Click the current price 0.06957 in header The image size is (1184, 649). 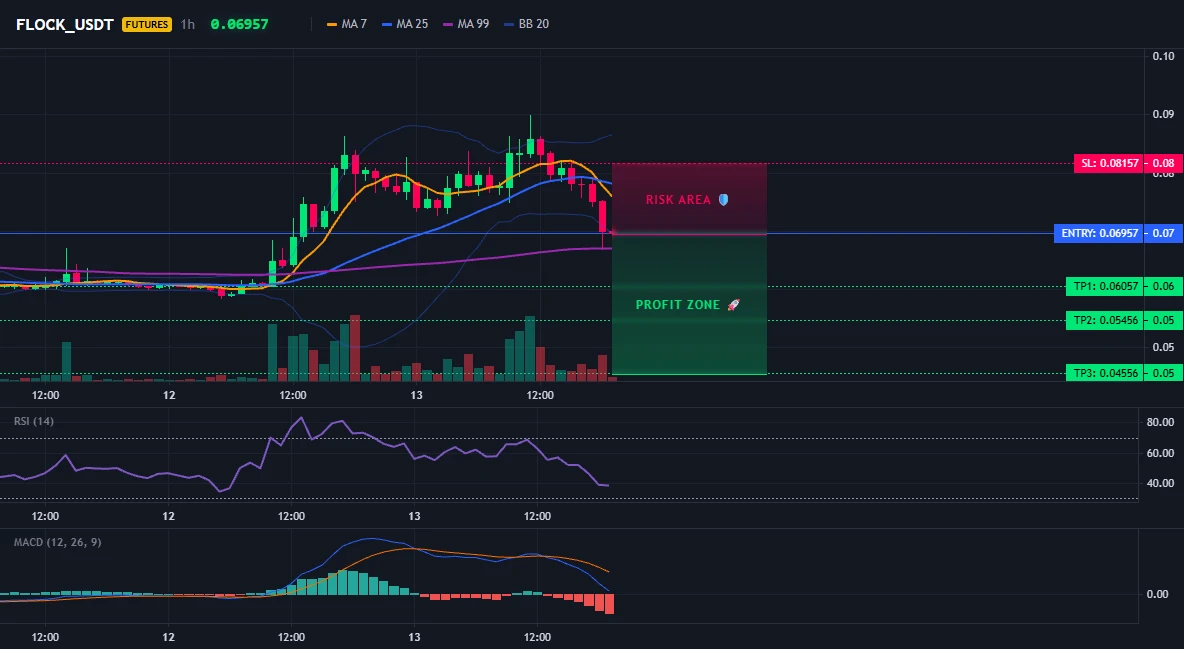(239, 24)
